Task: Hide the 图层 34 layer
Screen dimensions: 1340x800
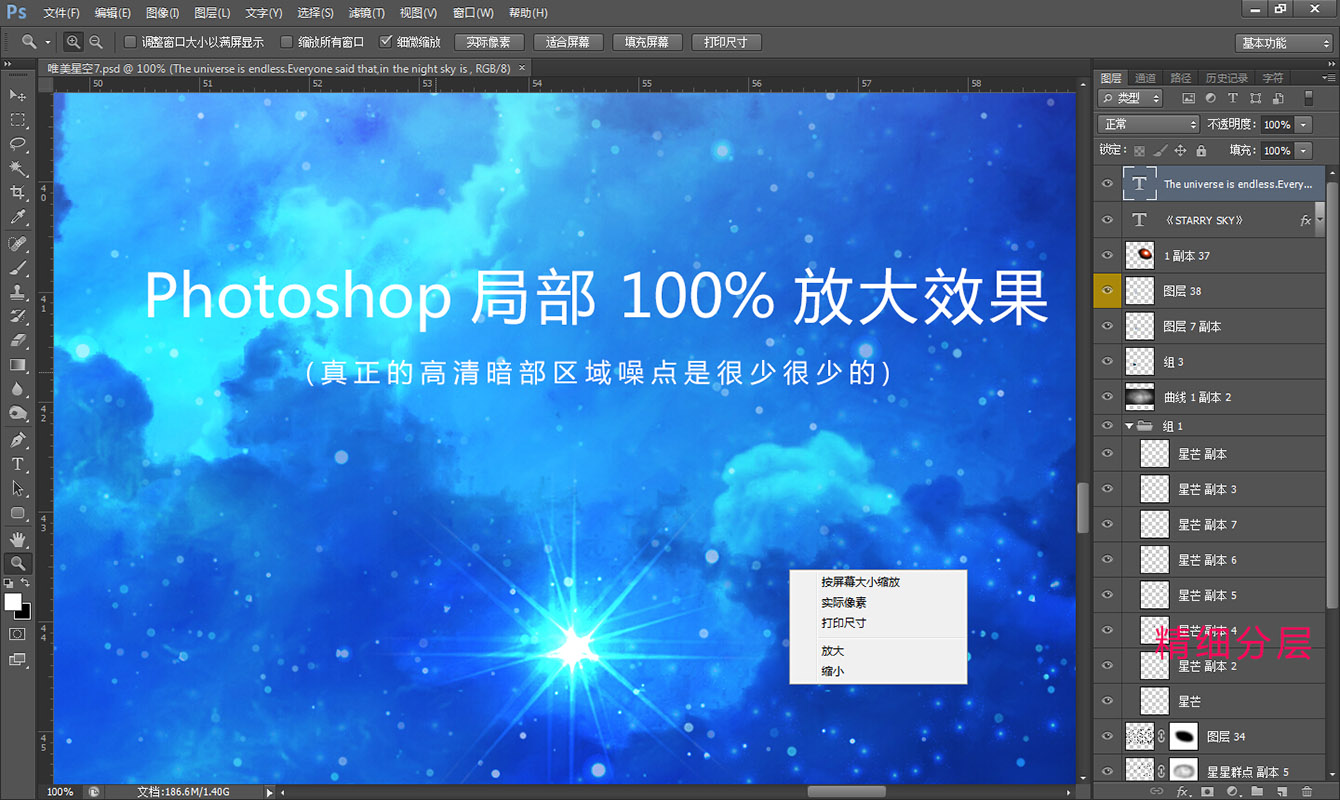Action: click(x=1107, y=736)
